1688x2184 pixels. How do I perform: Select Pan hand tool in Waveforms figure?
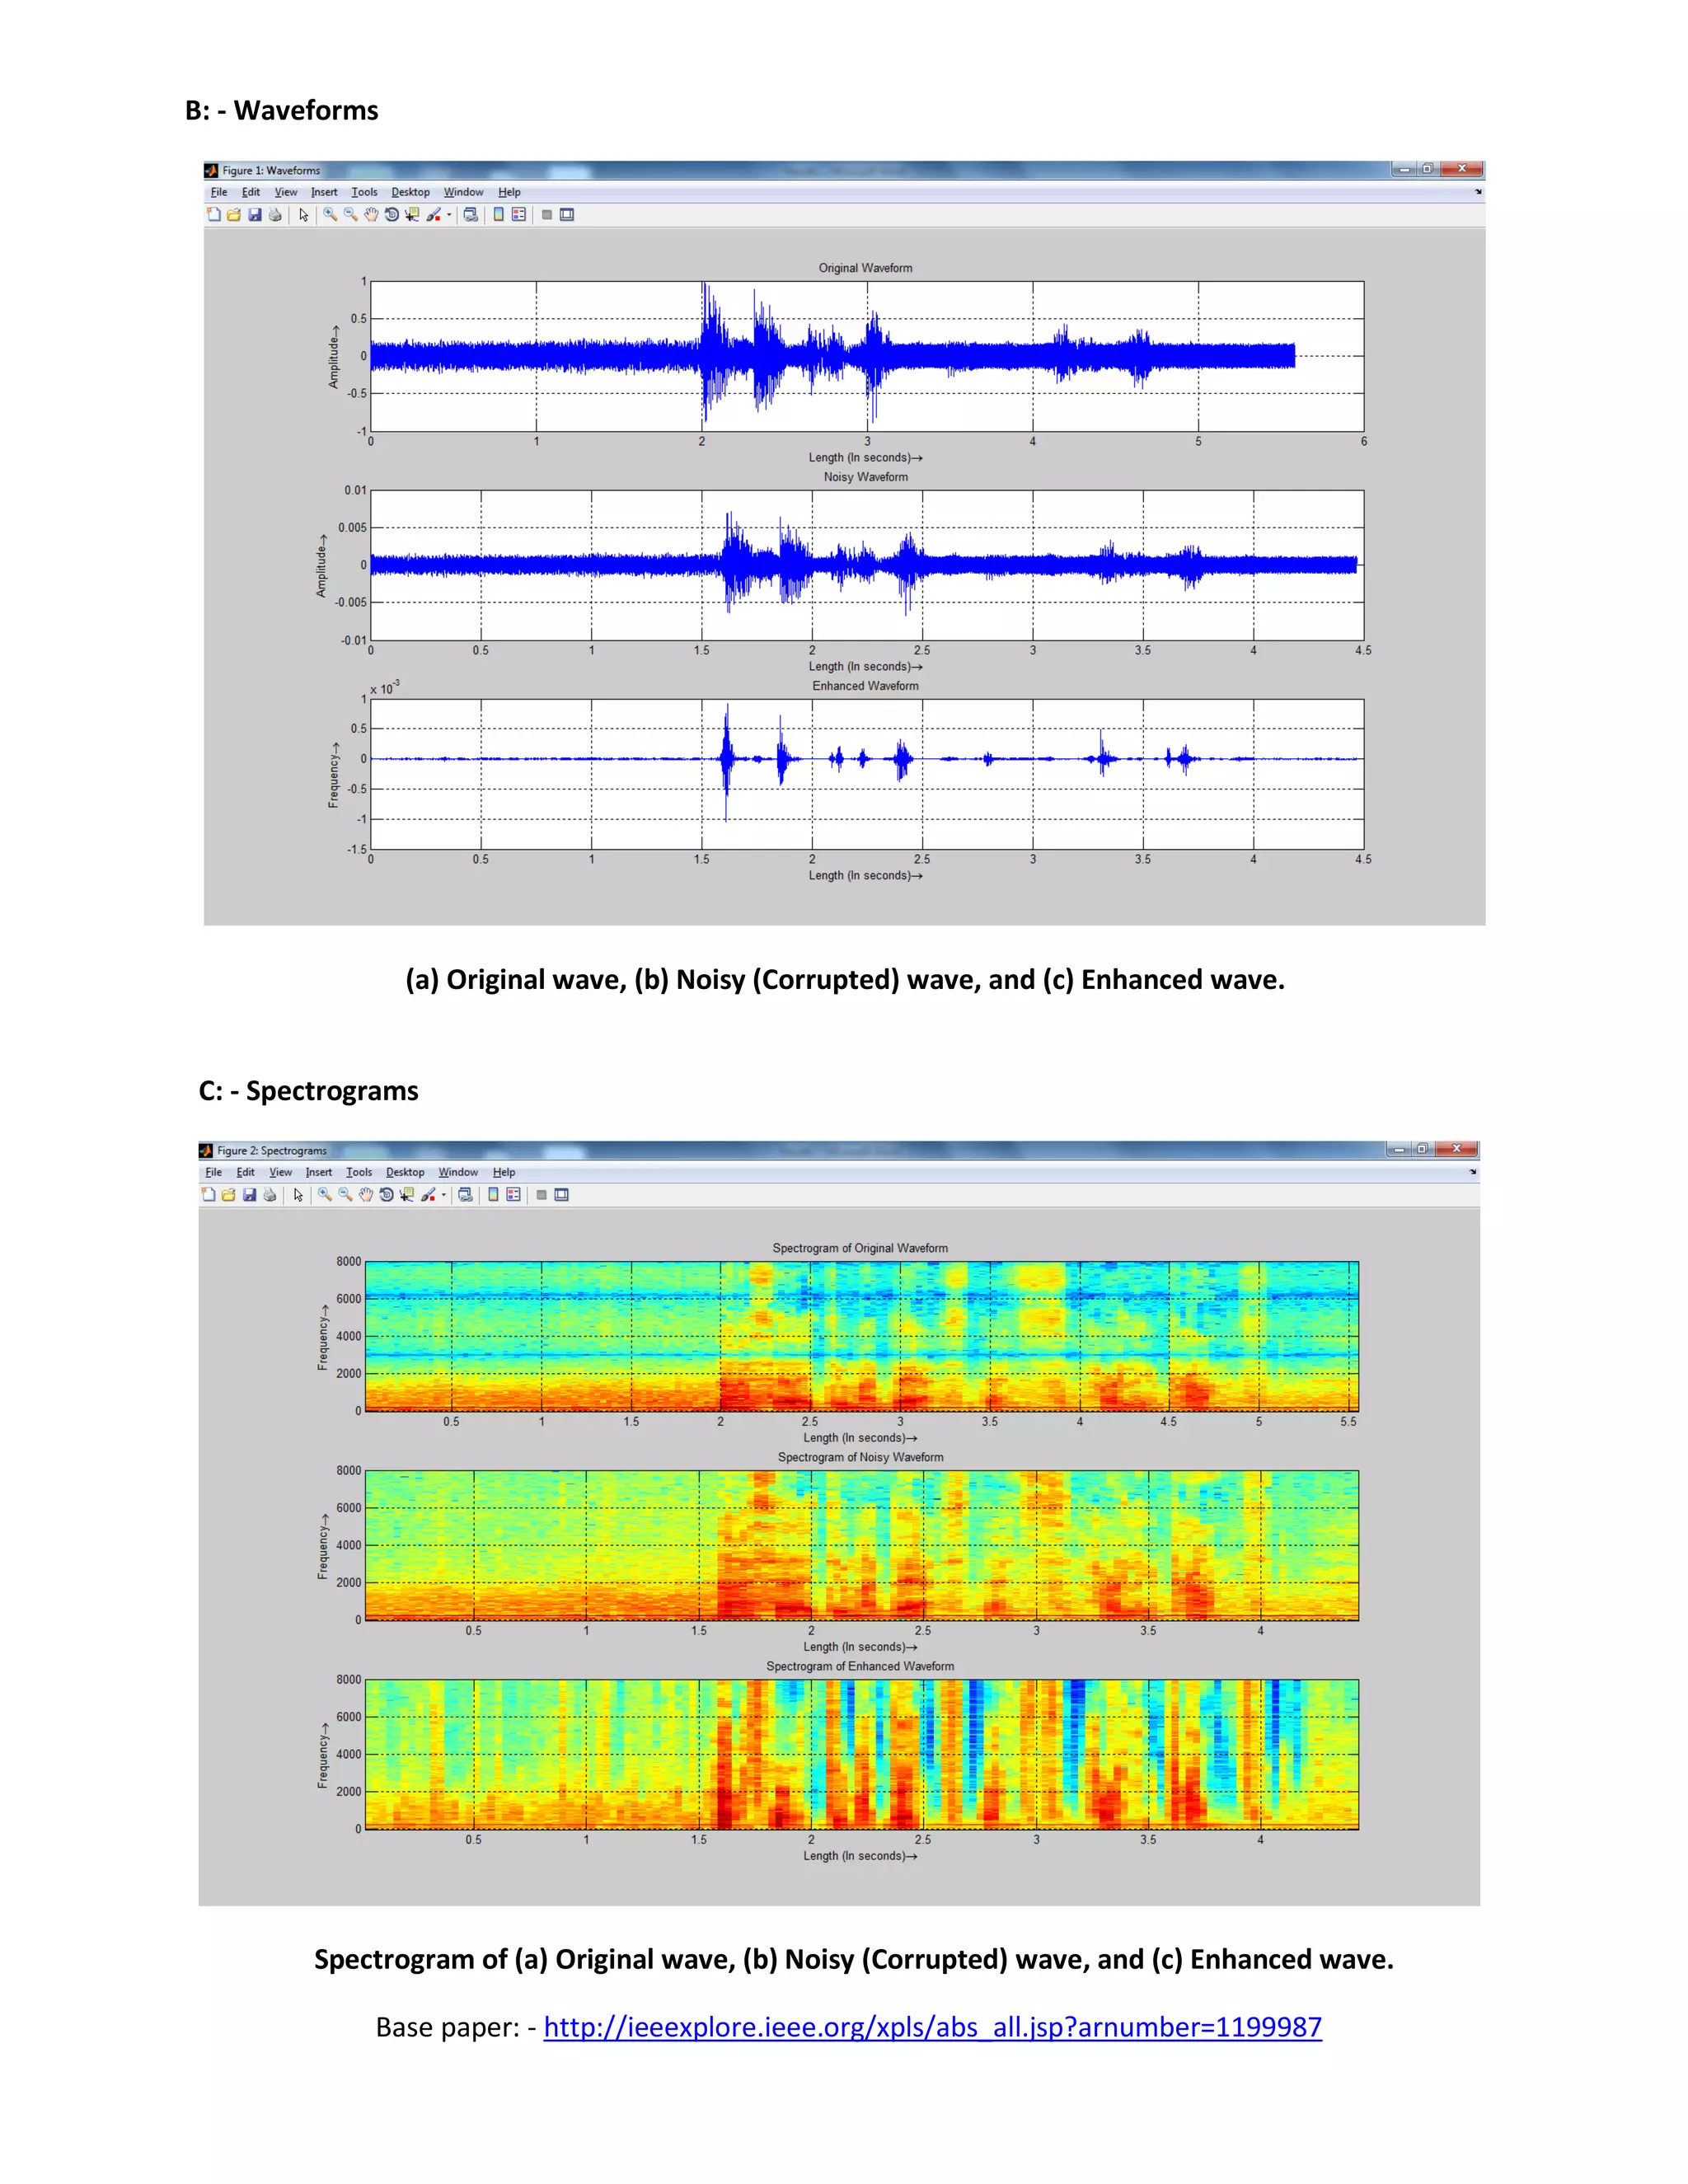pos(371,215)
